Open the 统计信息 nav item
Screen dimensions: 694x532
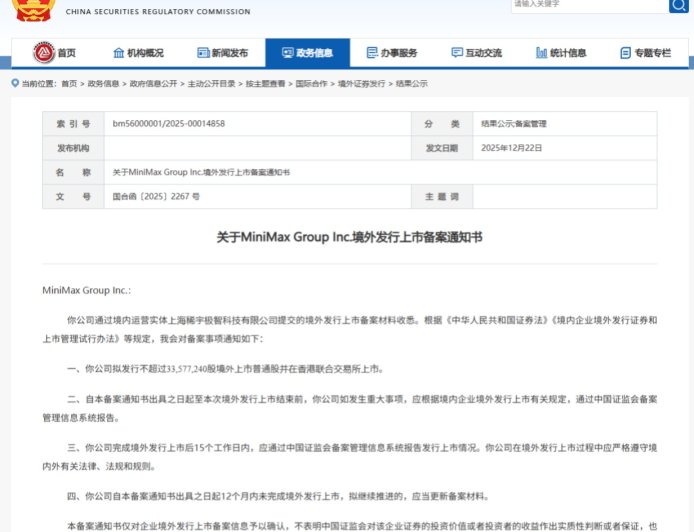coord(561,53)
